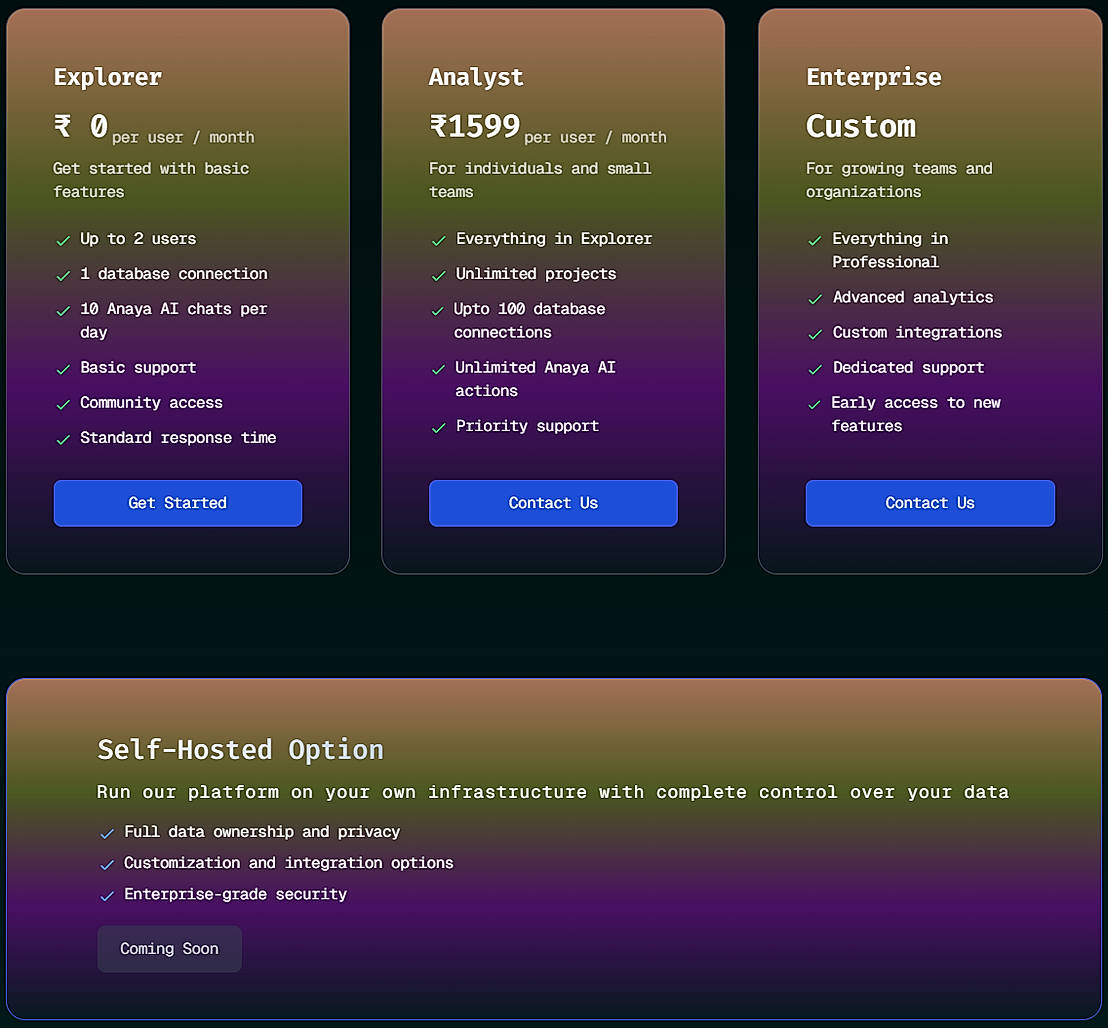Click 'Everything in Professional' feature text
1108x1028 pixels.
(x=890, y=250)
